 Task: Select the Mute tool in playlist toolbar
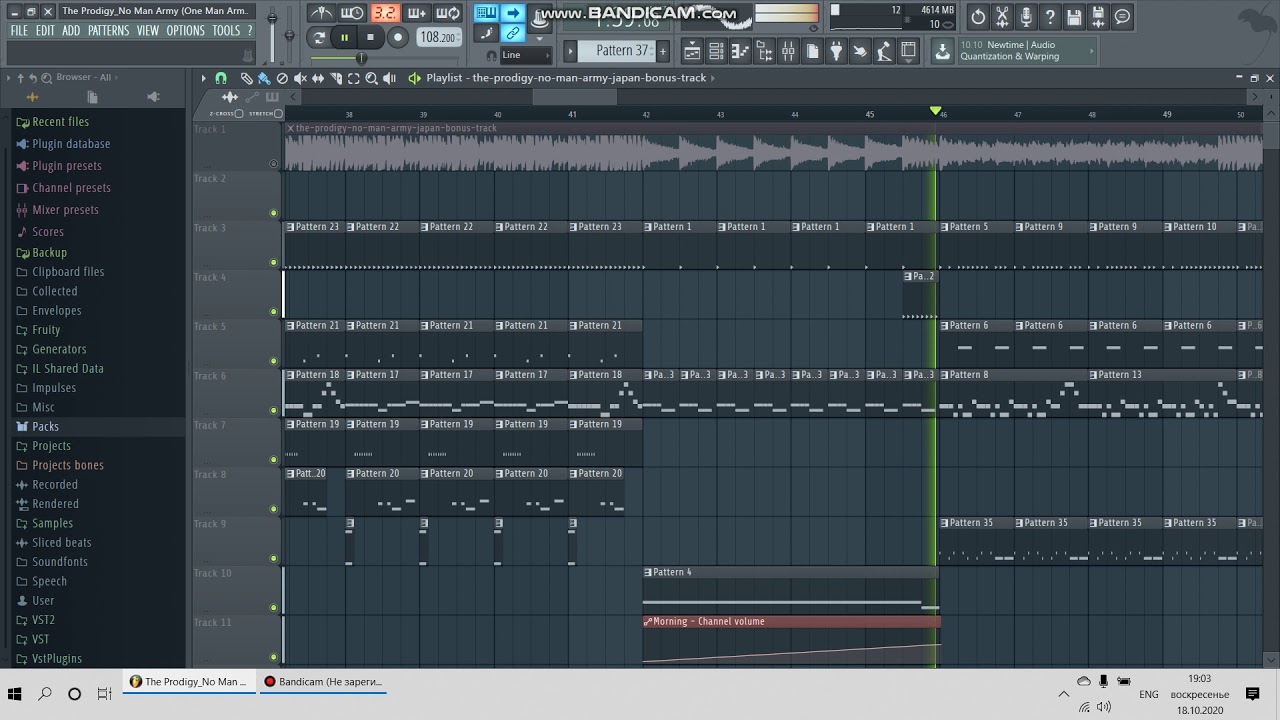[x=300, y=78]
